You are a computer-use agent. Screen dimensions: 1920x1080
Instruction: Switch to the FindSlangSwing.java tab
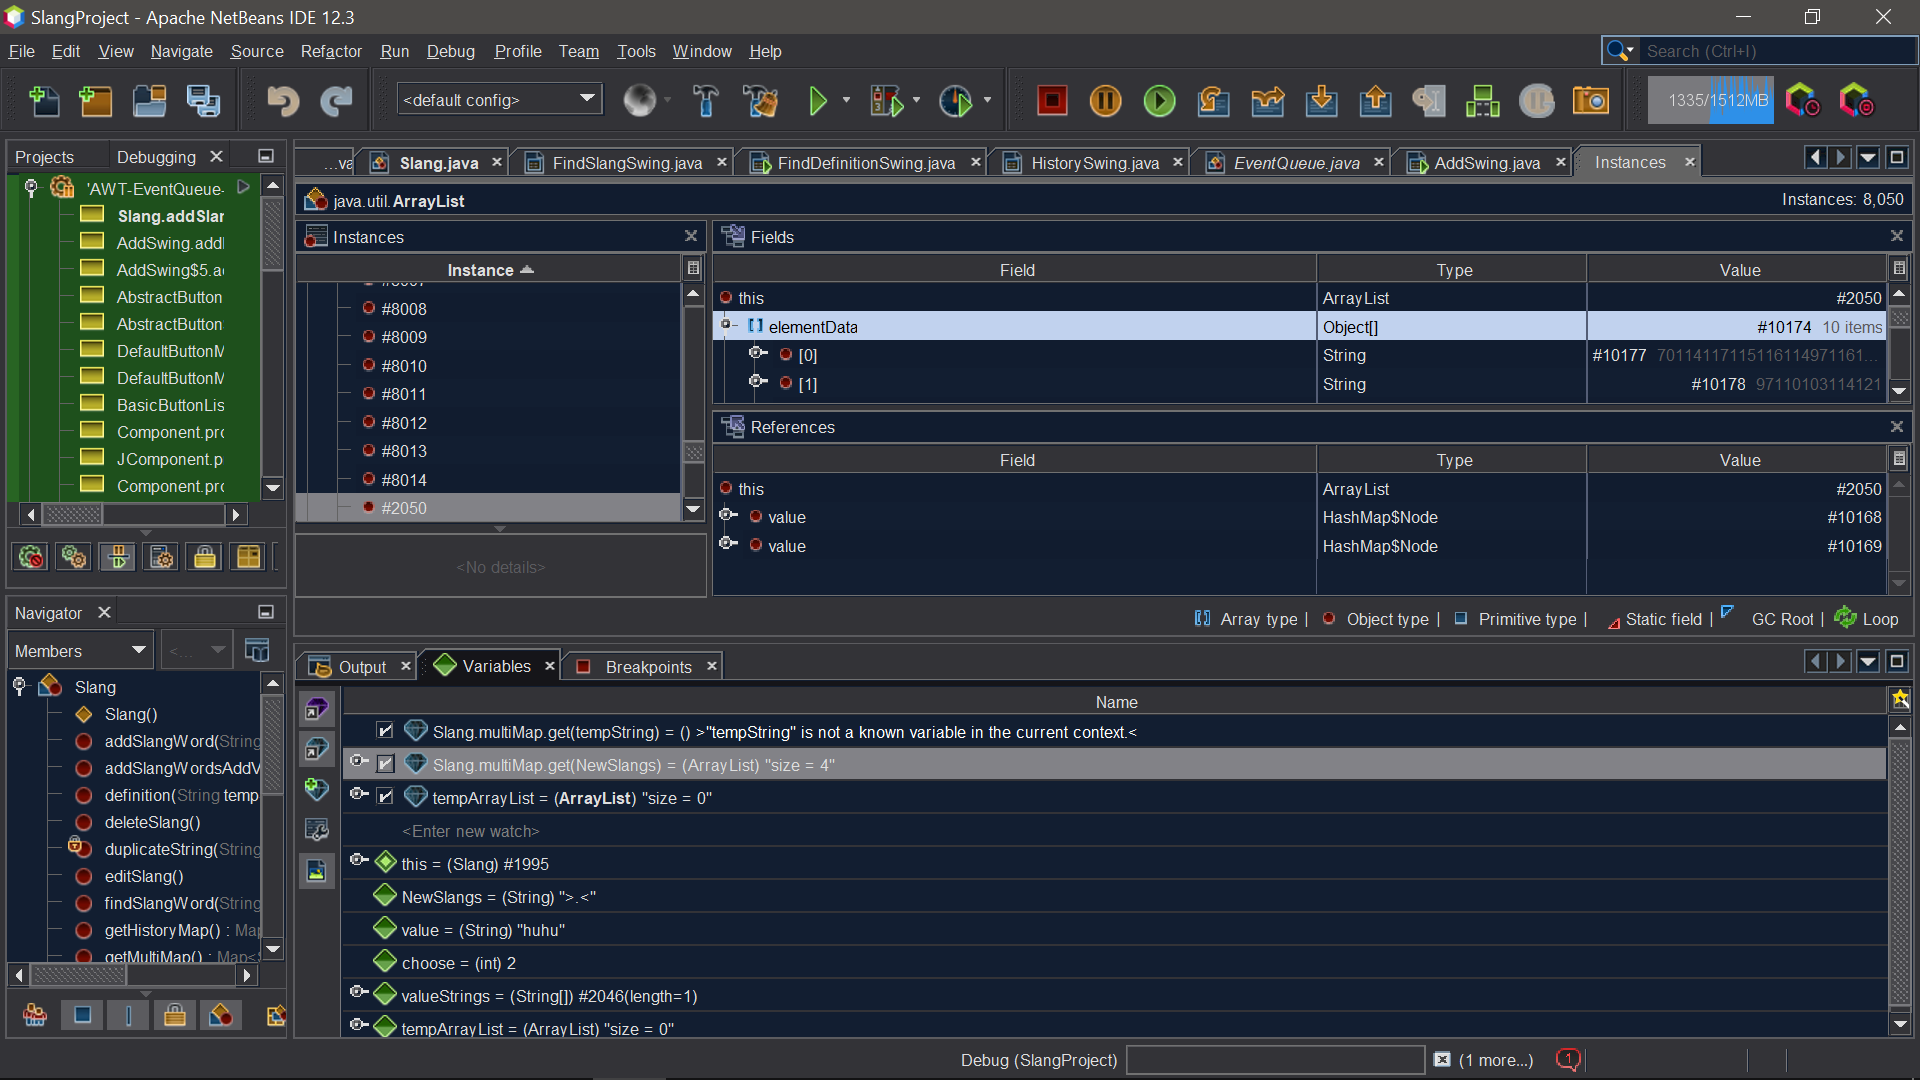click(x=627, y=163)
